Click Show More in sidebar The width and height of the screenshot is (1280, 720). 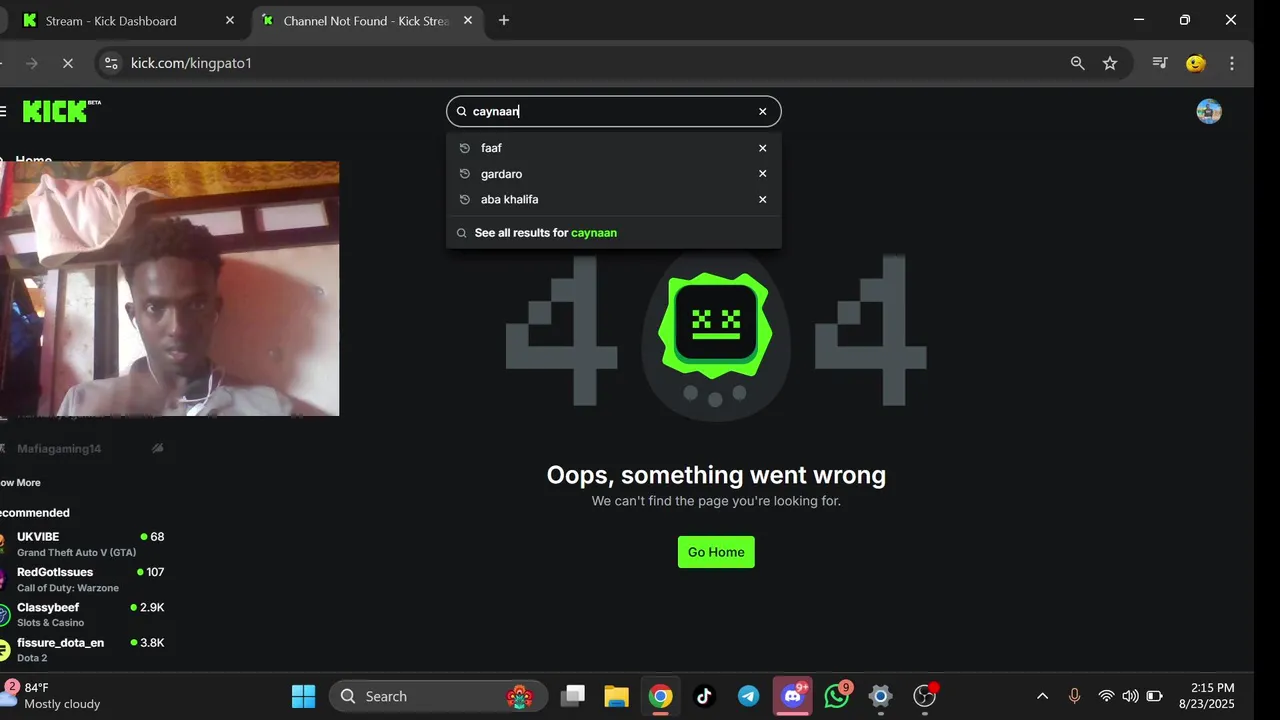point(20,483)
